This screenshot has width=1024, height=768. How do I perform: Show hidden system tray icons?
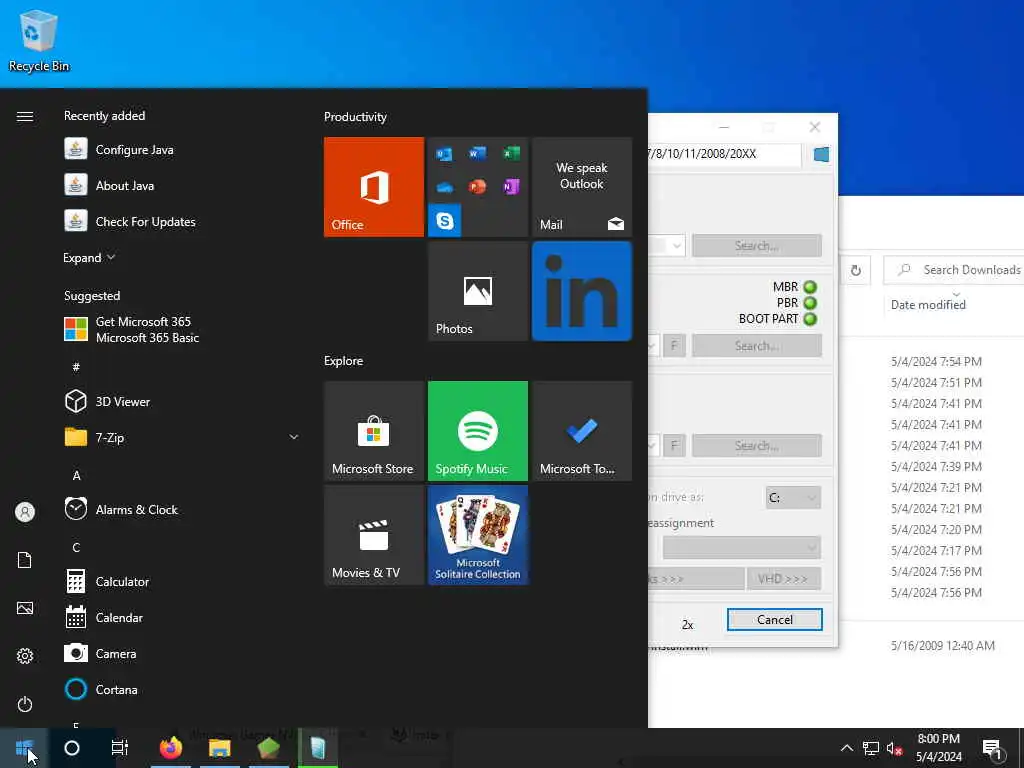coord(846,748)
